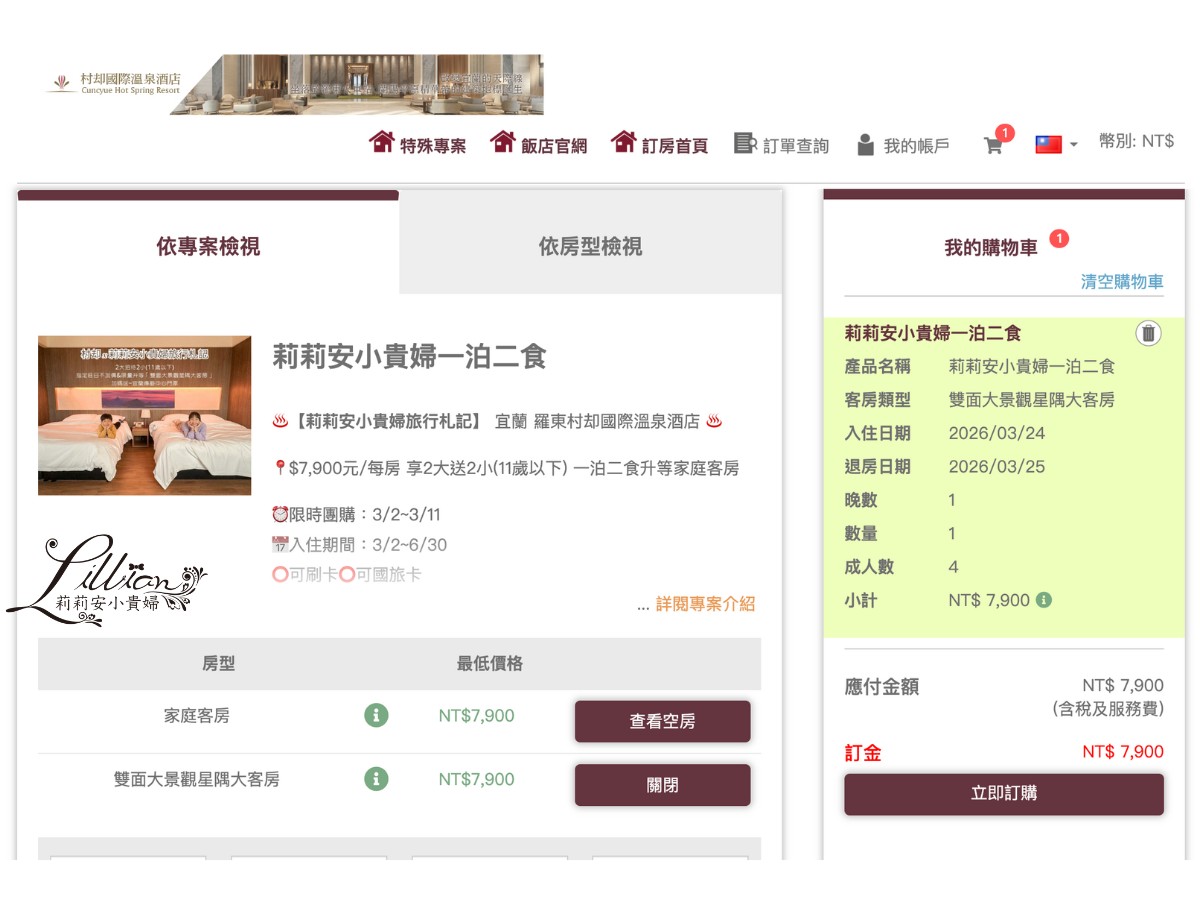Click the 清空購物車 link
The height and width of the screenshot is (900, 1200).
click(x=1123, y=281)
